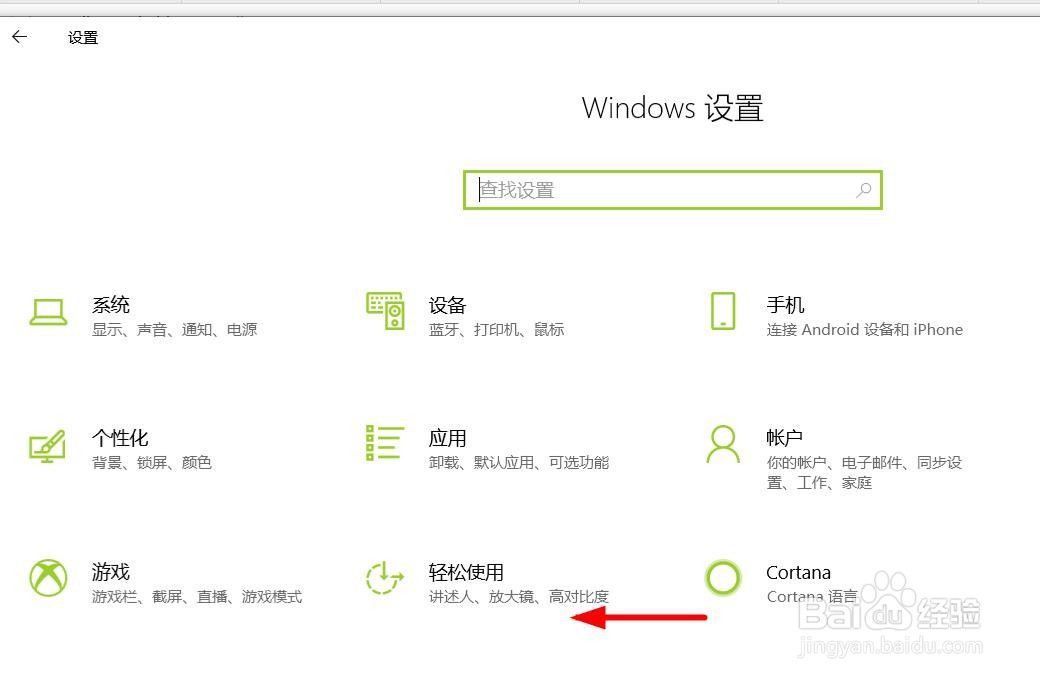Open the 轻松使用 ease of access icon
Screen dimensions: 1040x682
click(x=385, y=578)
